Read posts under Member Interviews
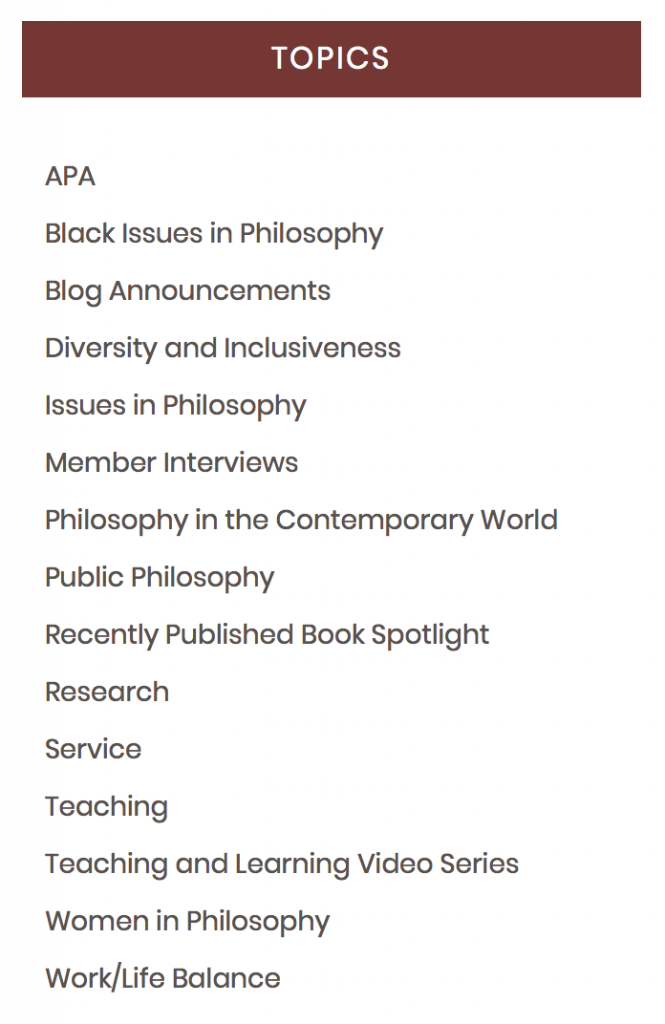This screenshot has width=665, height=1024. [x=171, y=462]
